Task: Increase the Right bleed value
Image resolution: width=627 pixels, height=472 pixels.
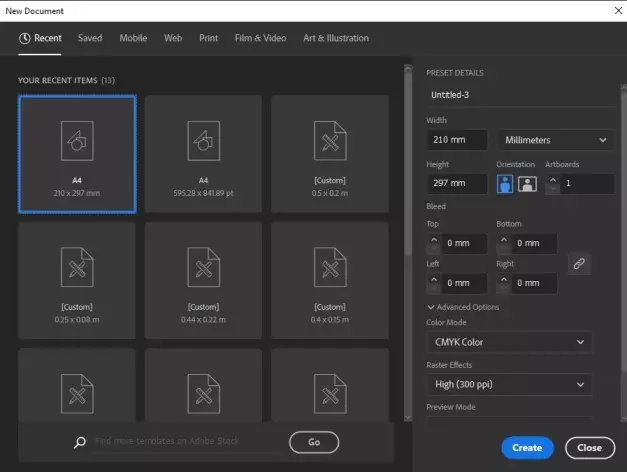Action: tap(504, 279)
